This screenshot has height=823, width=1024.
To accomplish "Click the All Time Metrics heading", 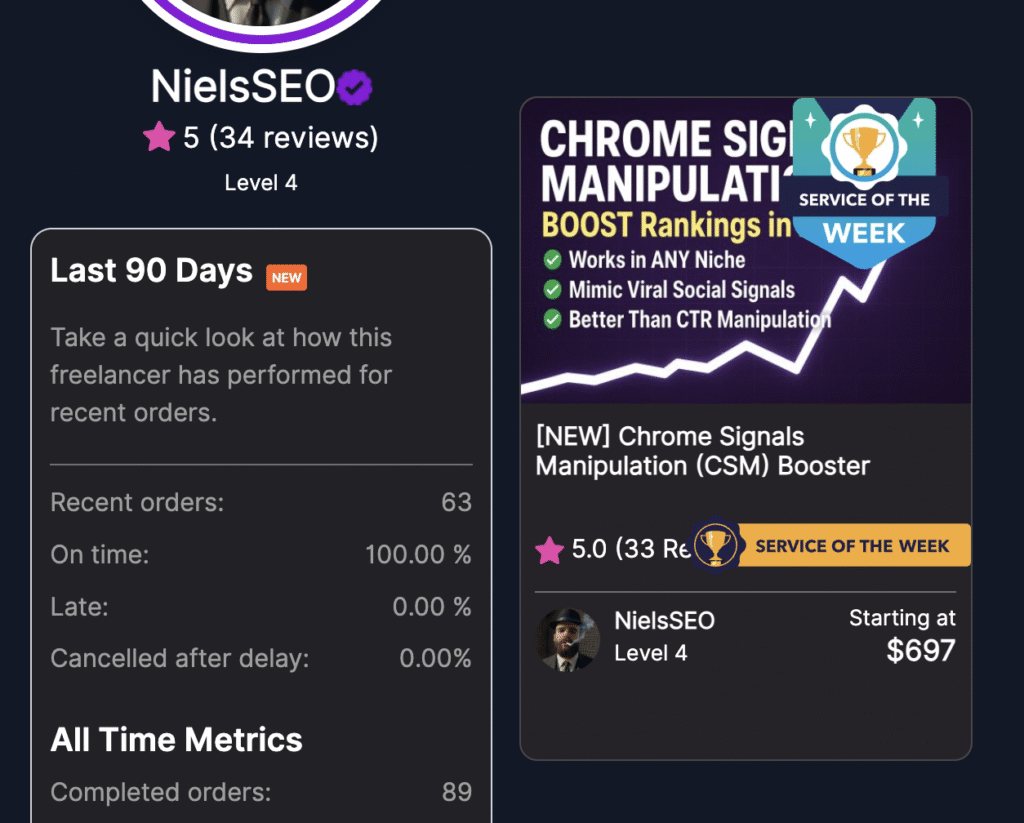I will (177, 740).
